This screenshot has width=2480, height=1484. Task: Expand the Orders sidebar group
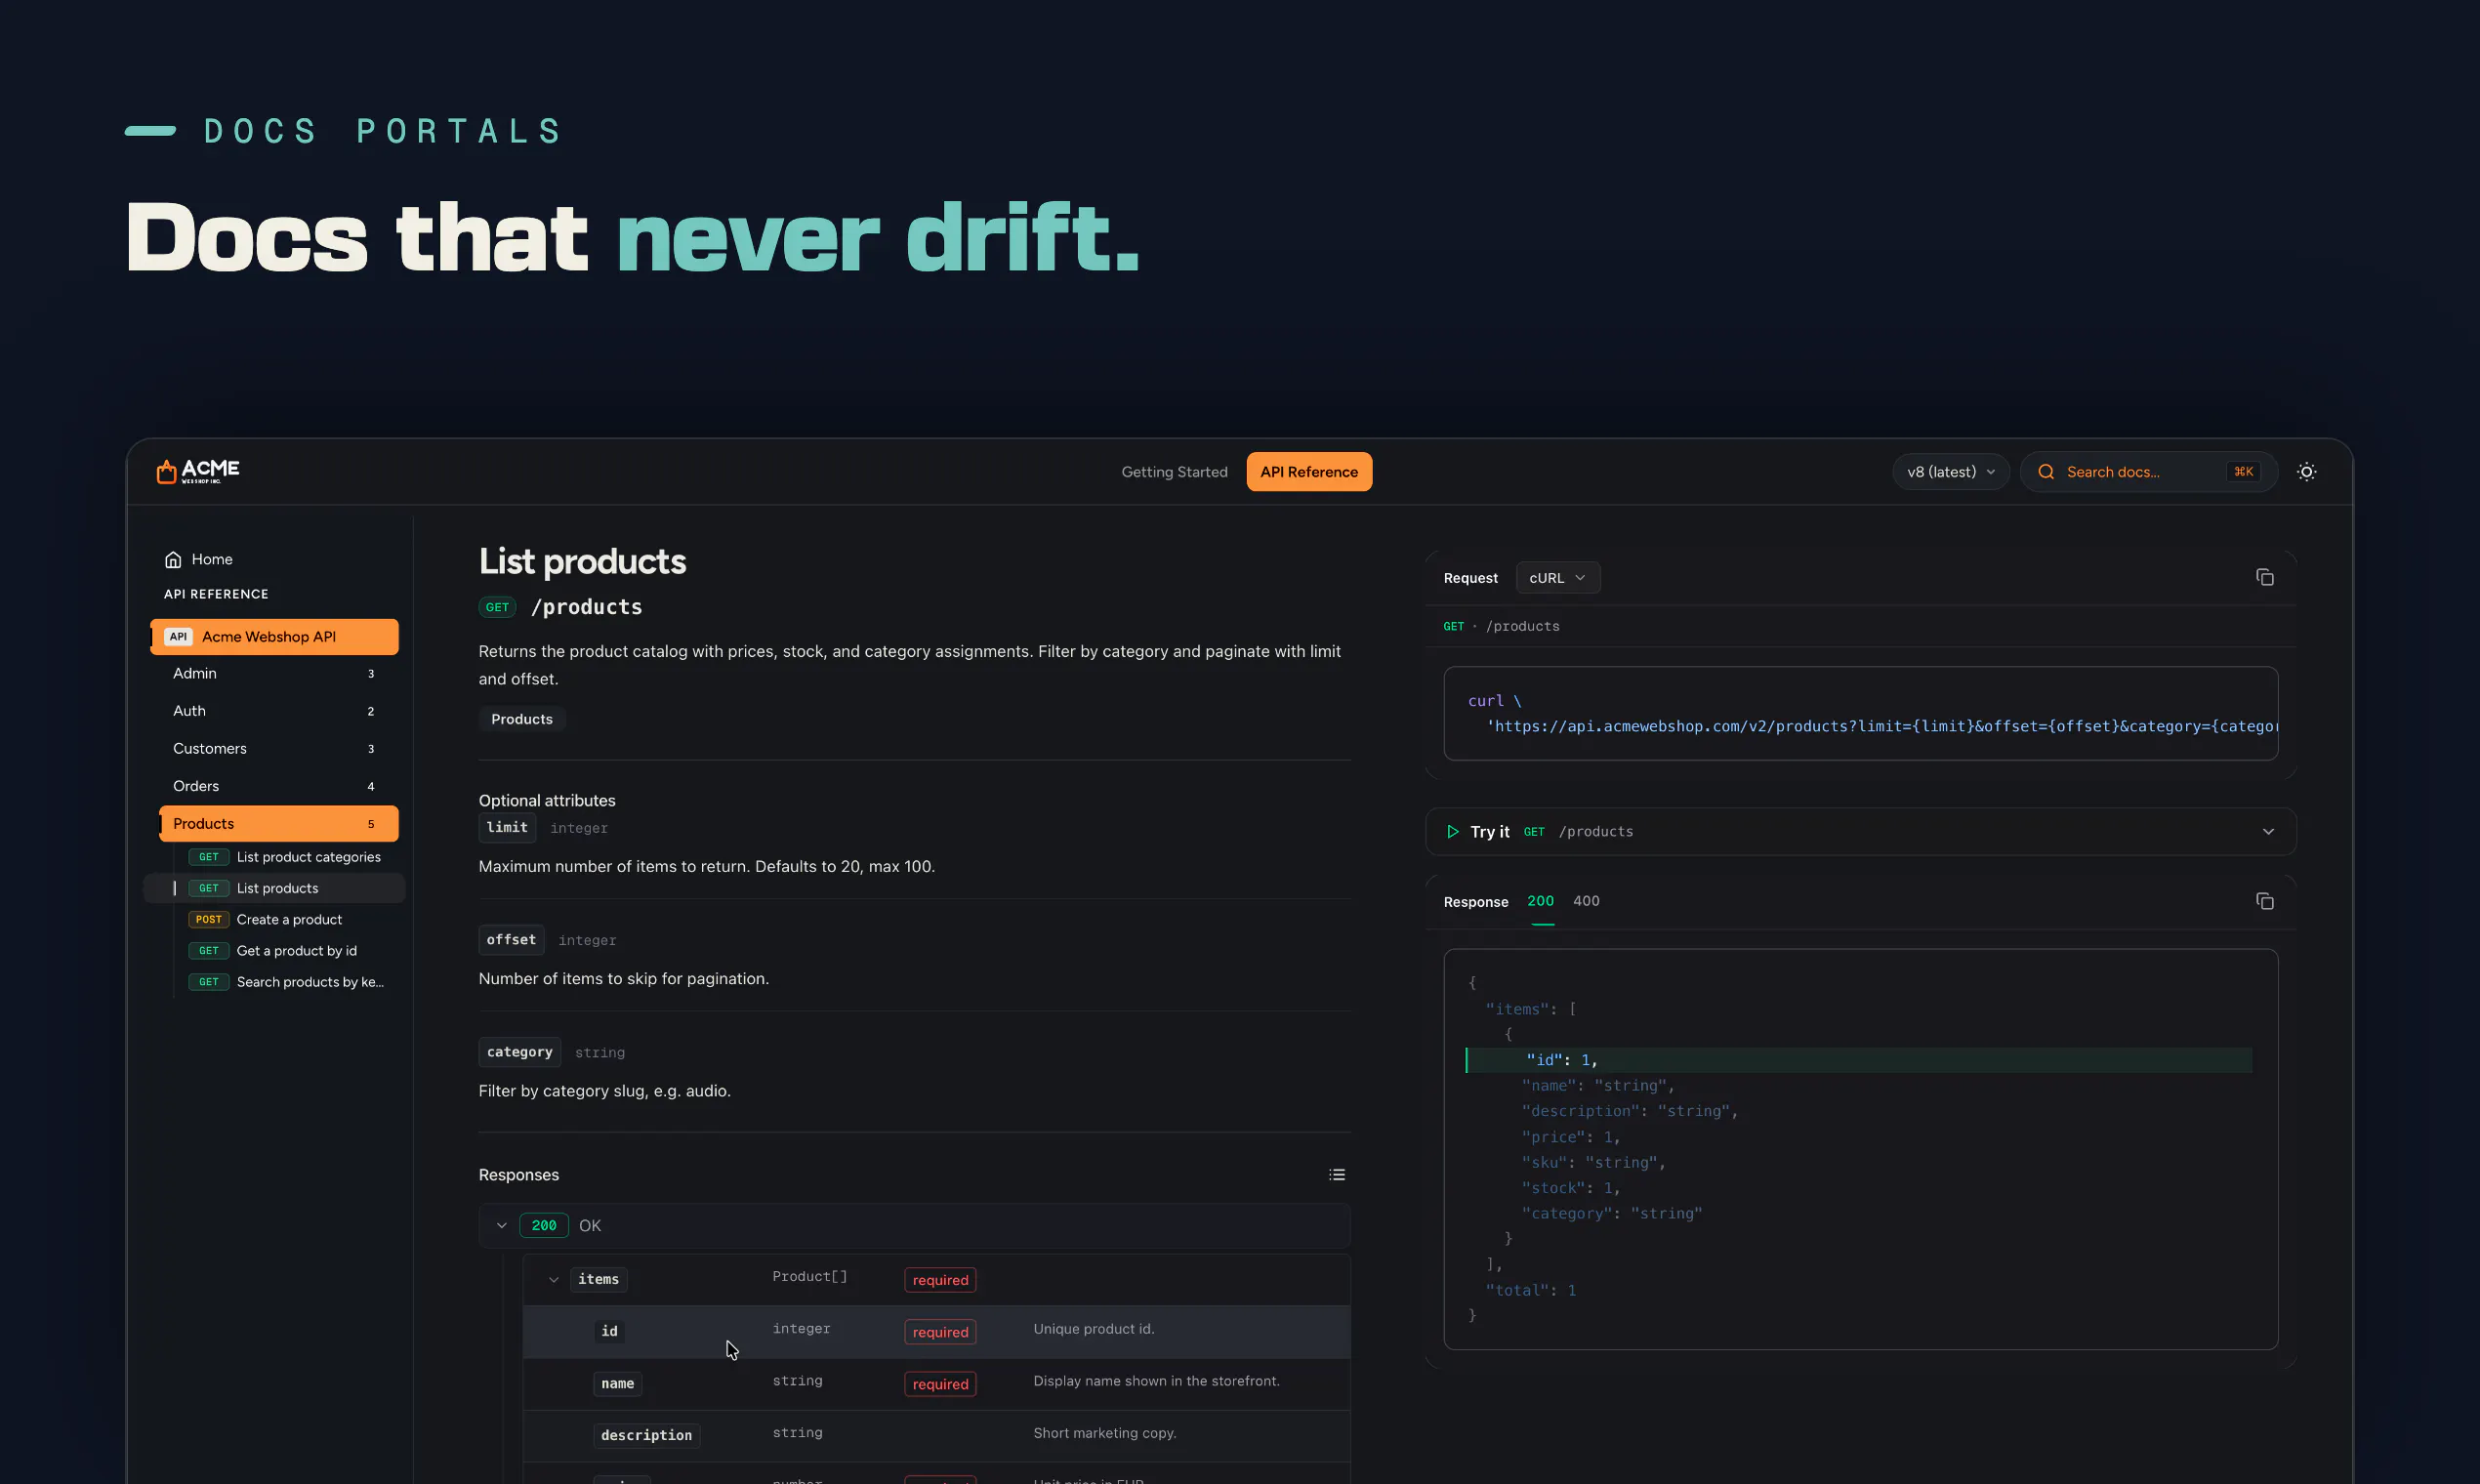[x=274, y=786]
